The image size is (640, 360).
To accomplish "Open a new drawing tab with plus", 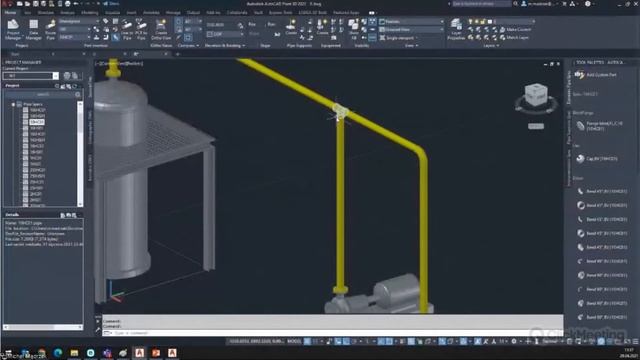I will coord(178,54).
